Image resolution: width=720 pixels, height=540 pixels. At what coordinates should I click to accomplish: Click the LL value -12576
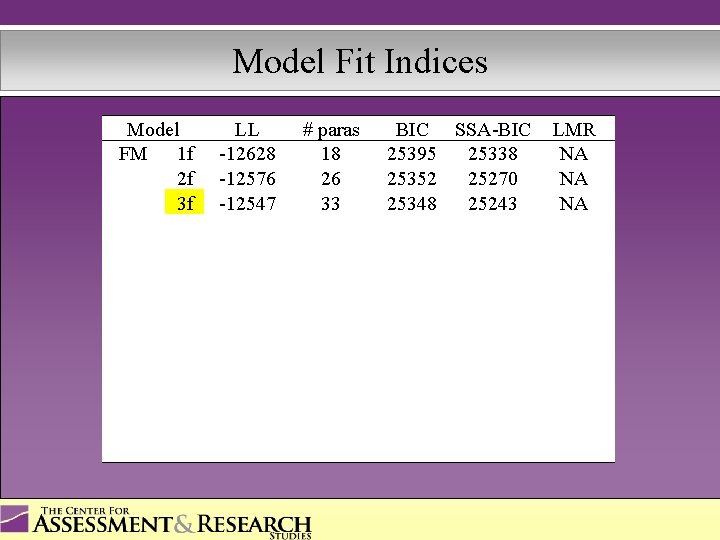(x=248, y=179)
